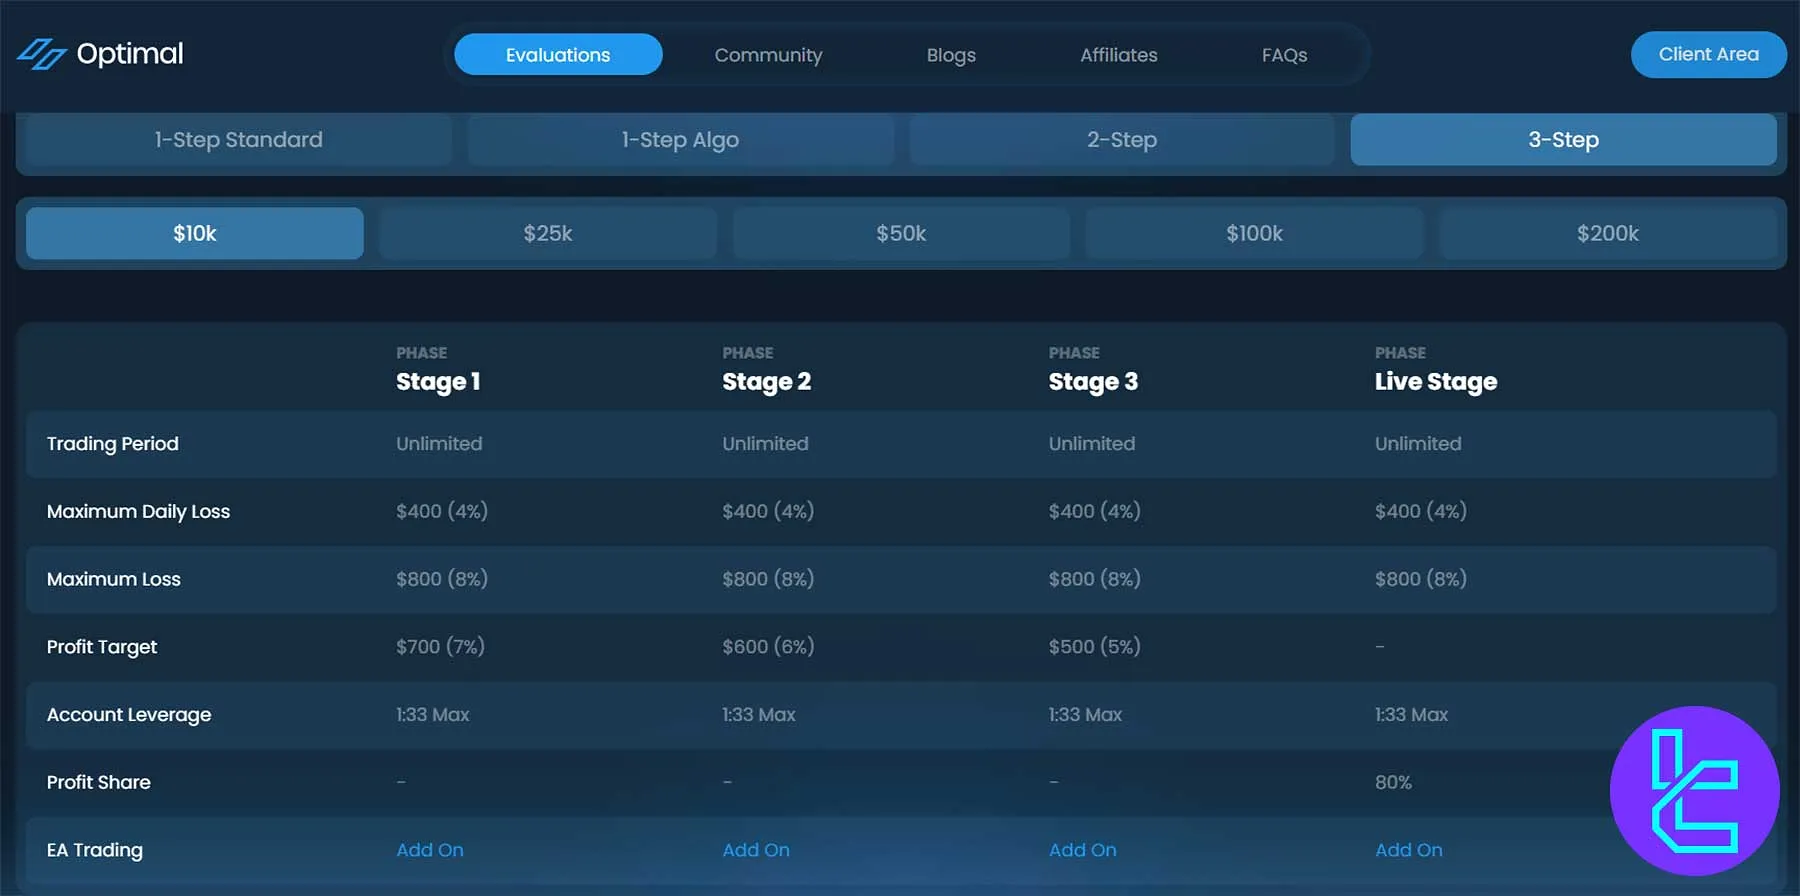The image size is (1800, 896).
Task: Select the 1-Step Algo tab
Action: coord(680,140)
